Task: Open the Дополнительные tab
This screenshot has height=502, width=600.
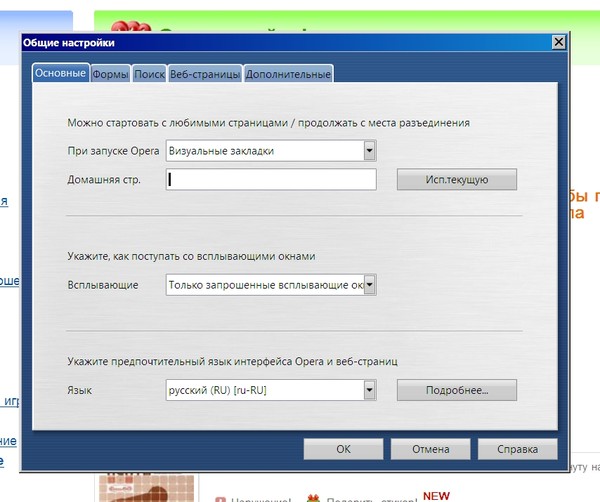Action: click(288, 74)
